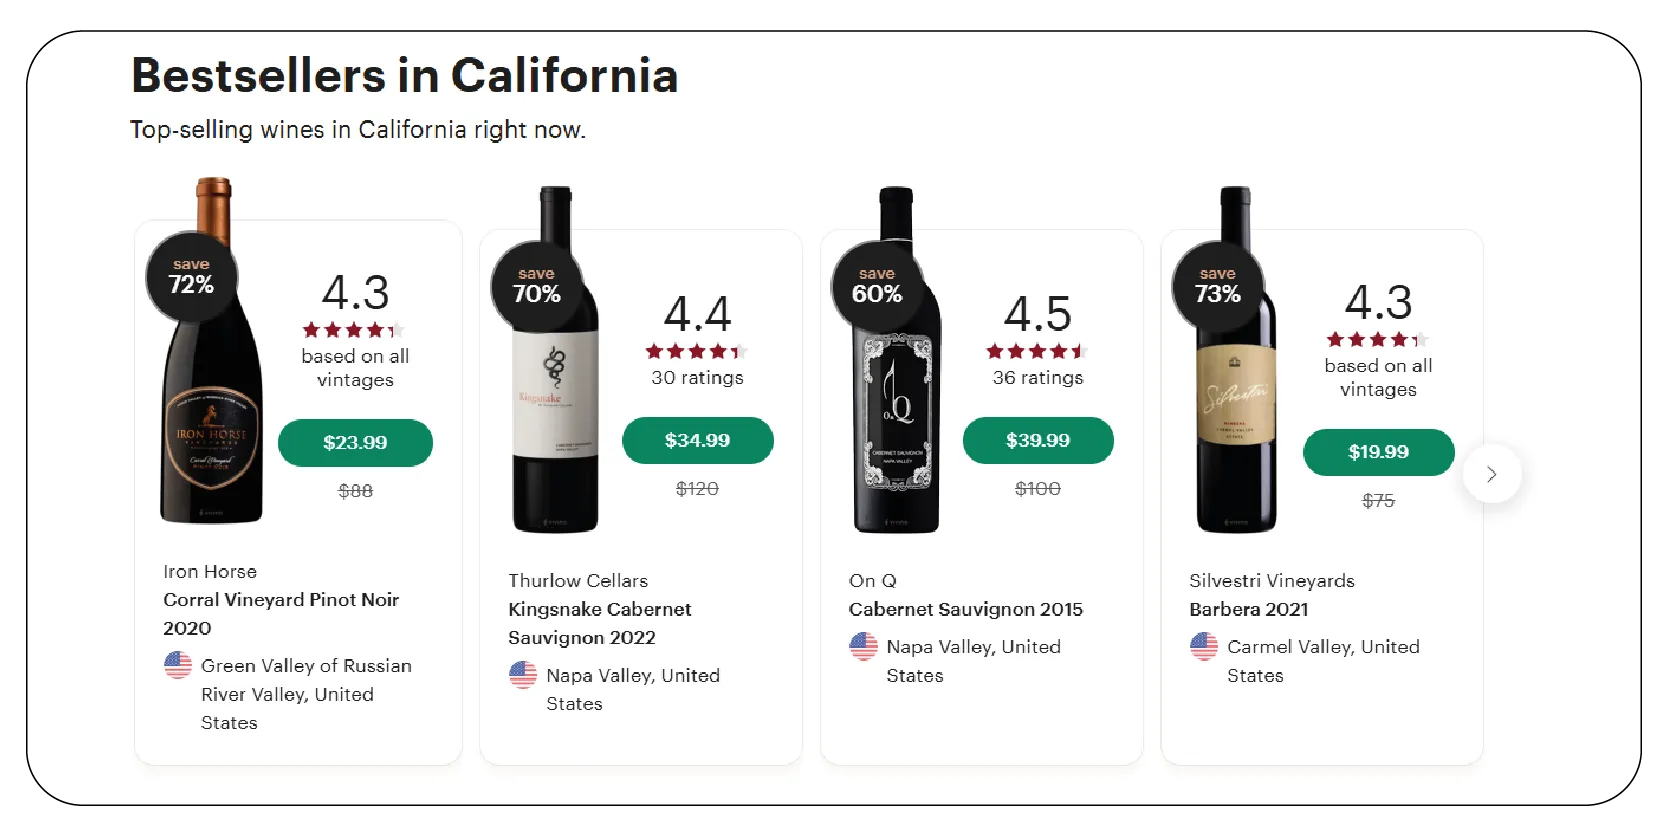Open the Thurlow Cellars winery link
The height and width of the screenshot is (827, 1665).
577,580
